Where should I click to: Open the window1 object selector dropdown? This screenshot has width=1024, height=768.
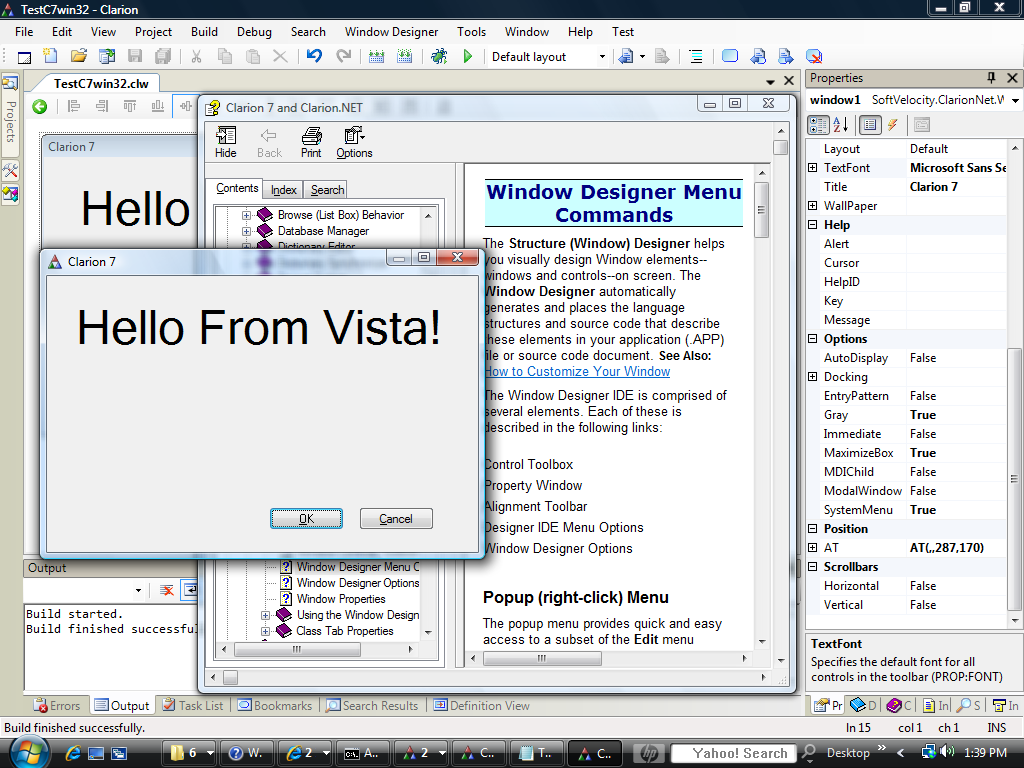pos(1015,101)
